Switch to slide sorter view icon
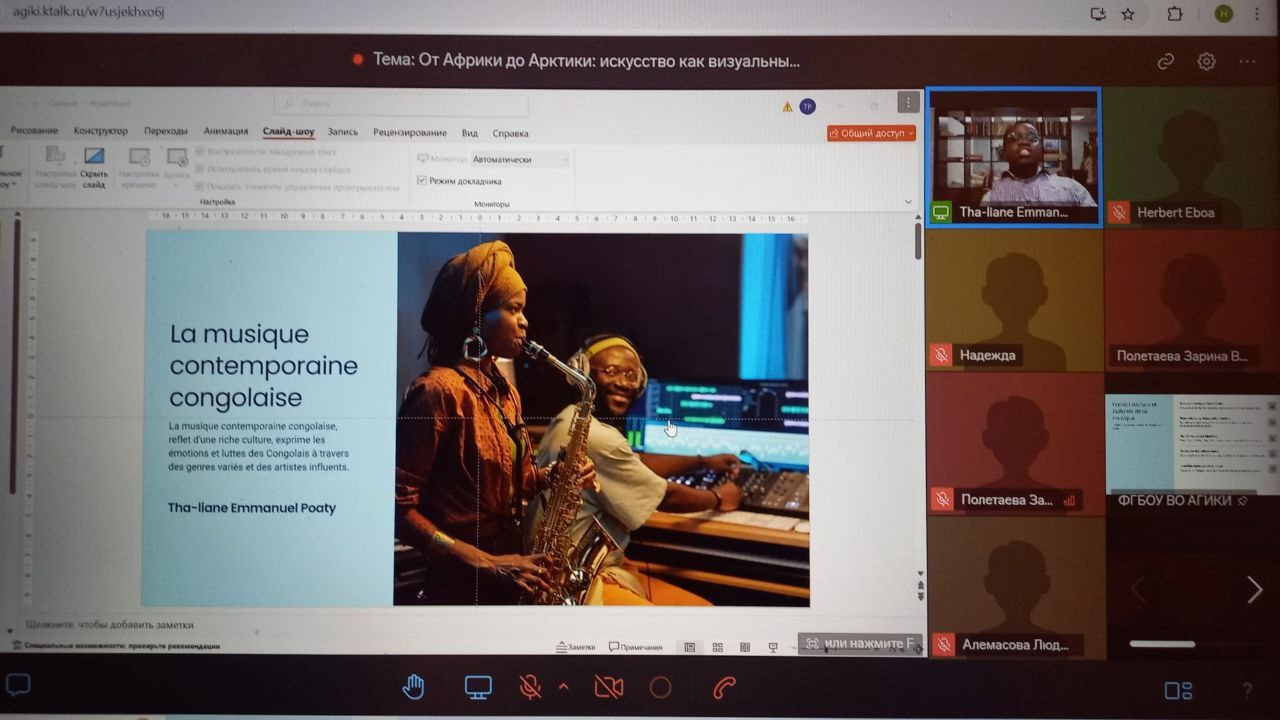 [717, 647]
